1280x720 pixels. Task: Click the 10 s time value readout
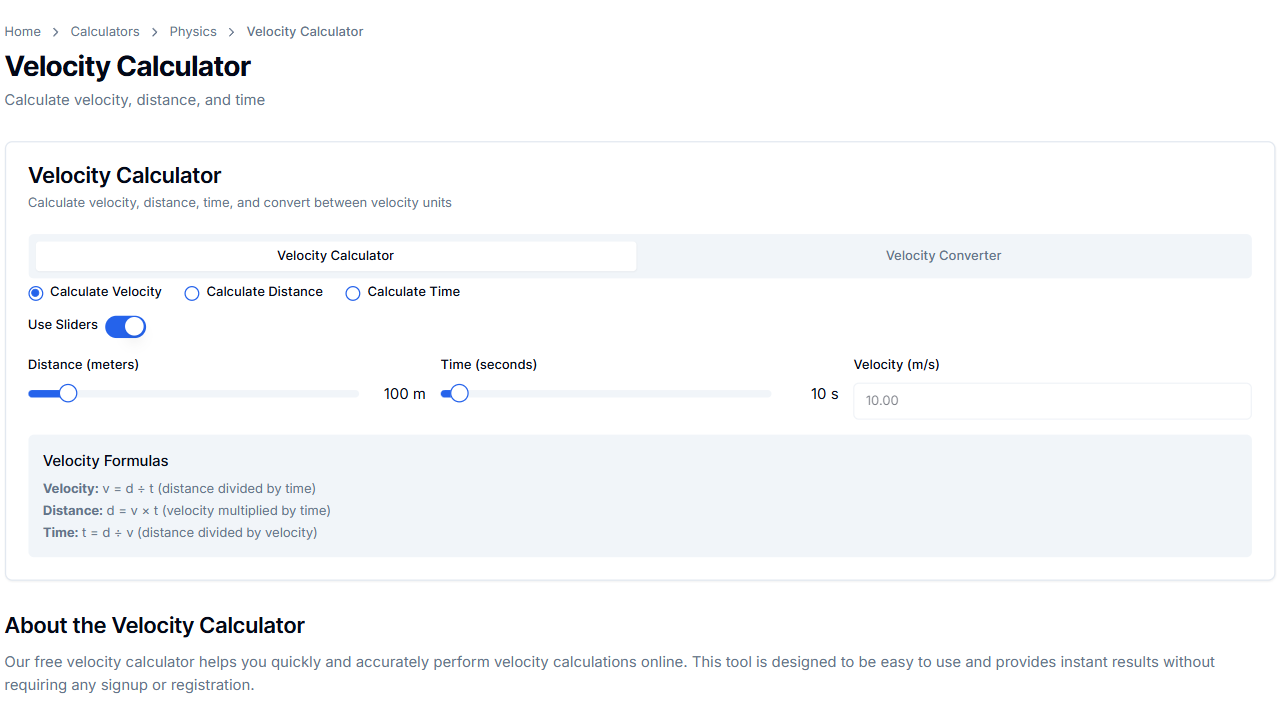(x=824, y=394)
